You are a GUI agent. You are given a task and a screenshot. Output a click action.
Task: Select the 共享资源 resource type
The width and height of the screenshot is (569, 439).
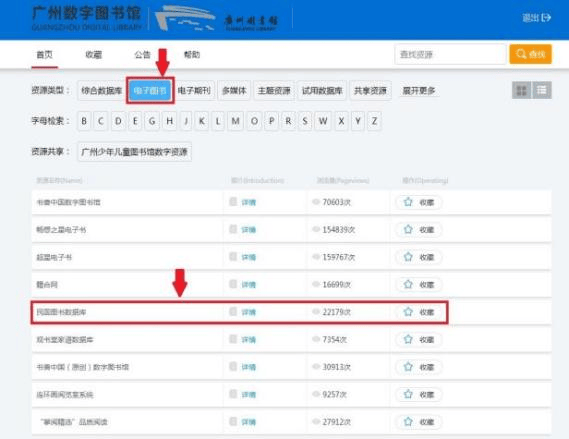pos(371,90)
